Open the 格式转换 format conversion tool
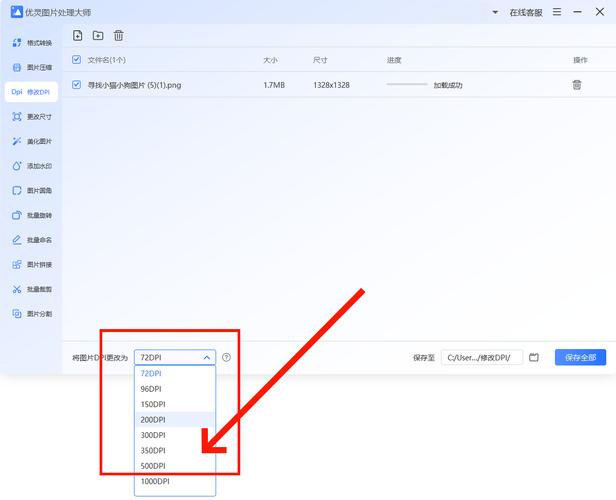Screen dimensions: 616x500 pyautogui.click(x=31, y=43)
